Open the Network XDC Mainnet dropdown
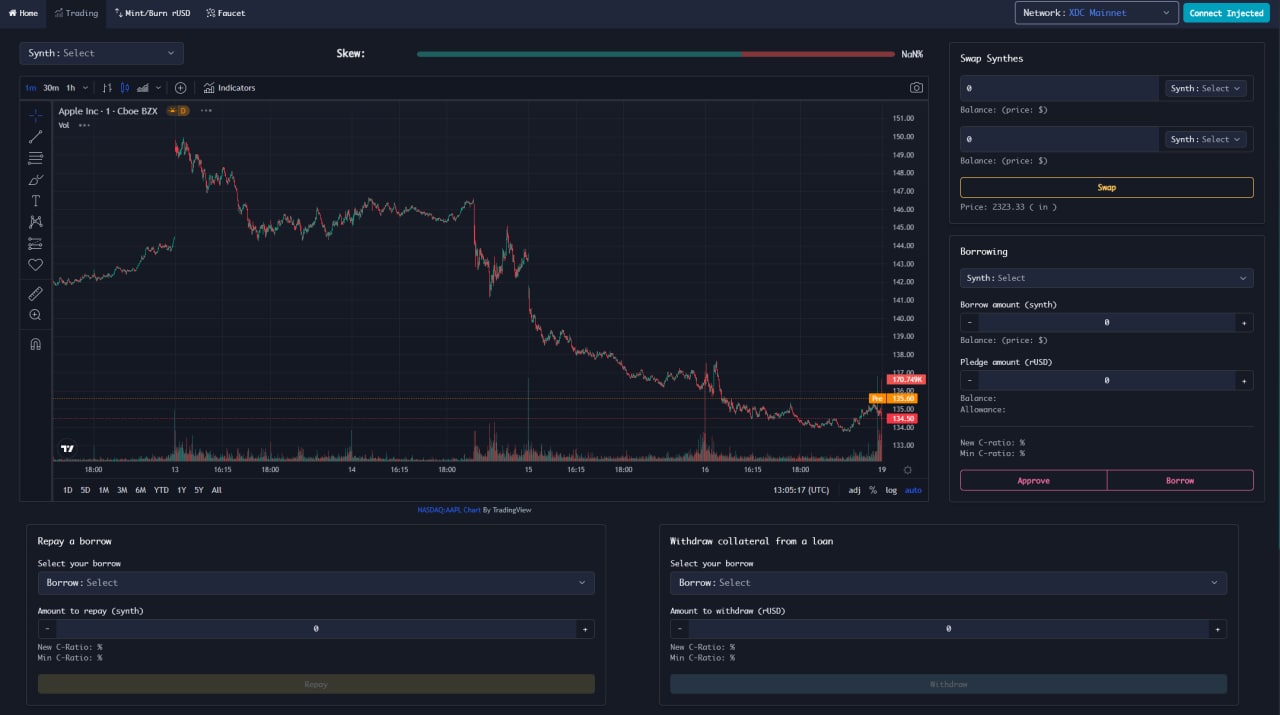1280x715 pixels. [x=1096, y=13]
